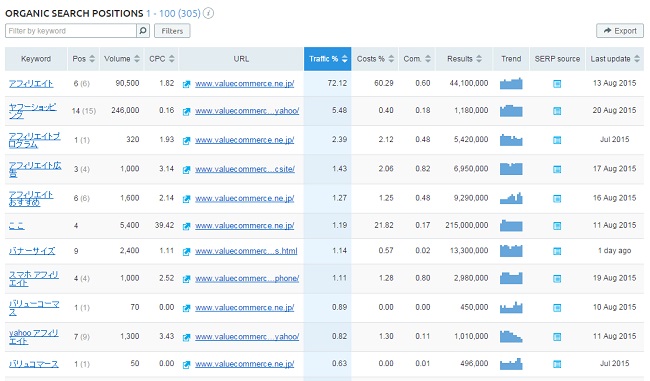Open the info icon next to Organic Search Positions
Image resolution: width=650 pixels, height=381 pixels.
209,13
